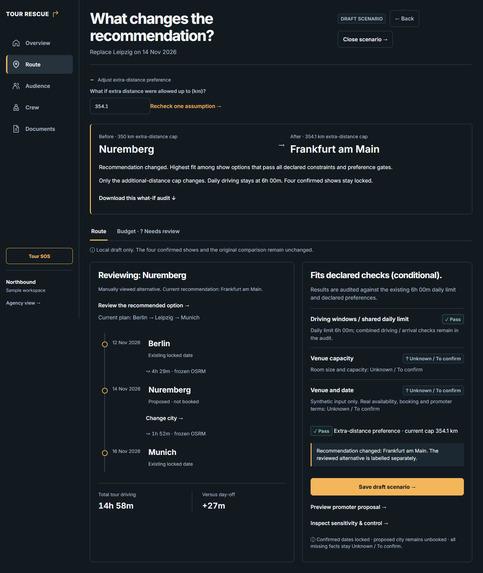
Task: Click the Berlin timeline stop marker
Action: [x=104, y=344]
